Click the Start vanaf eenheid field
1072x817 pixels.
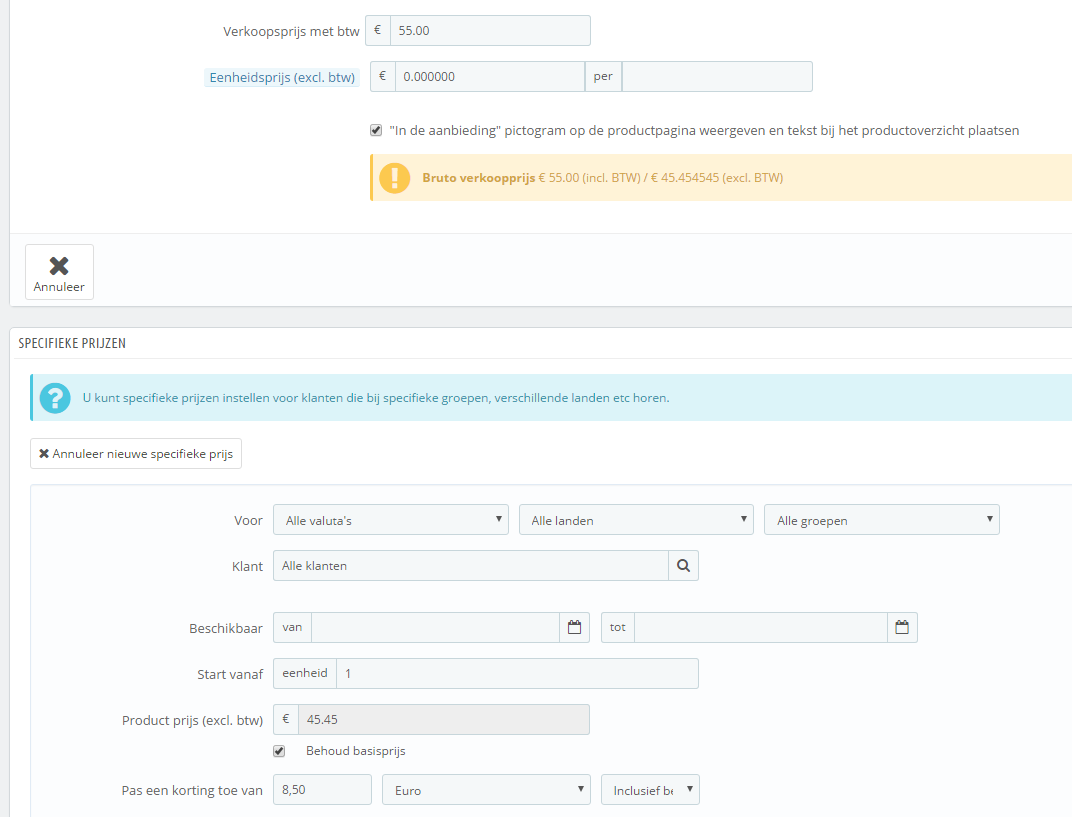[517, 673]
